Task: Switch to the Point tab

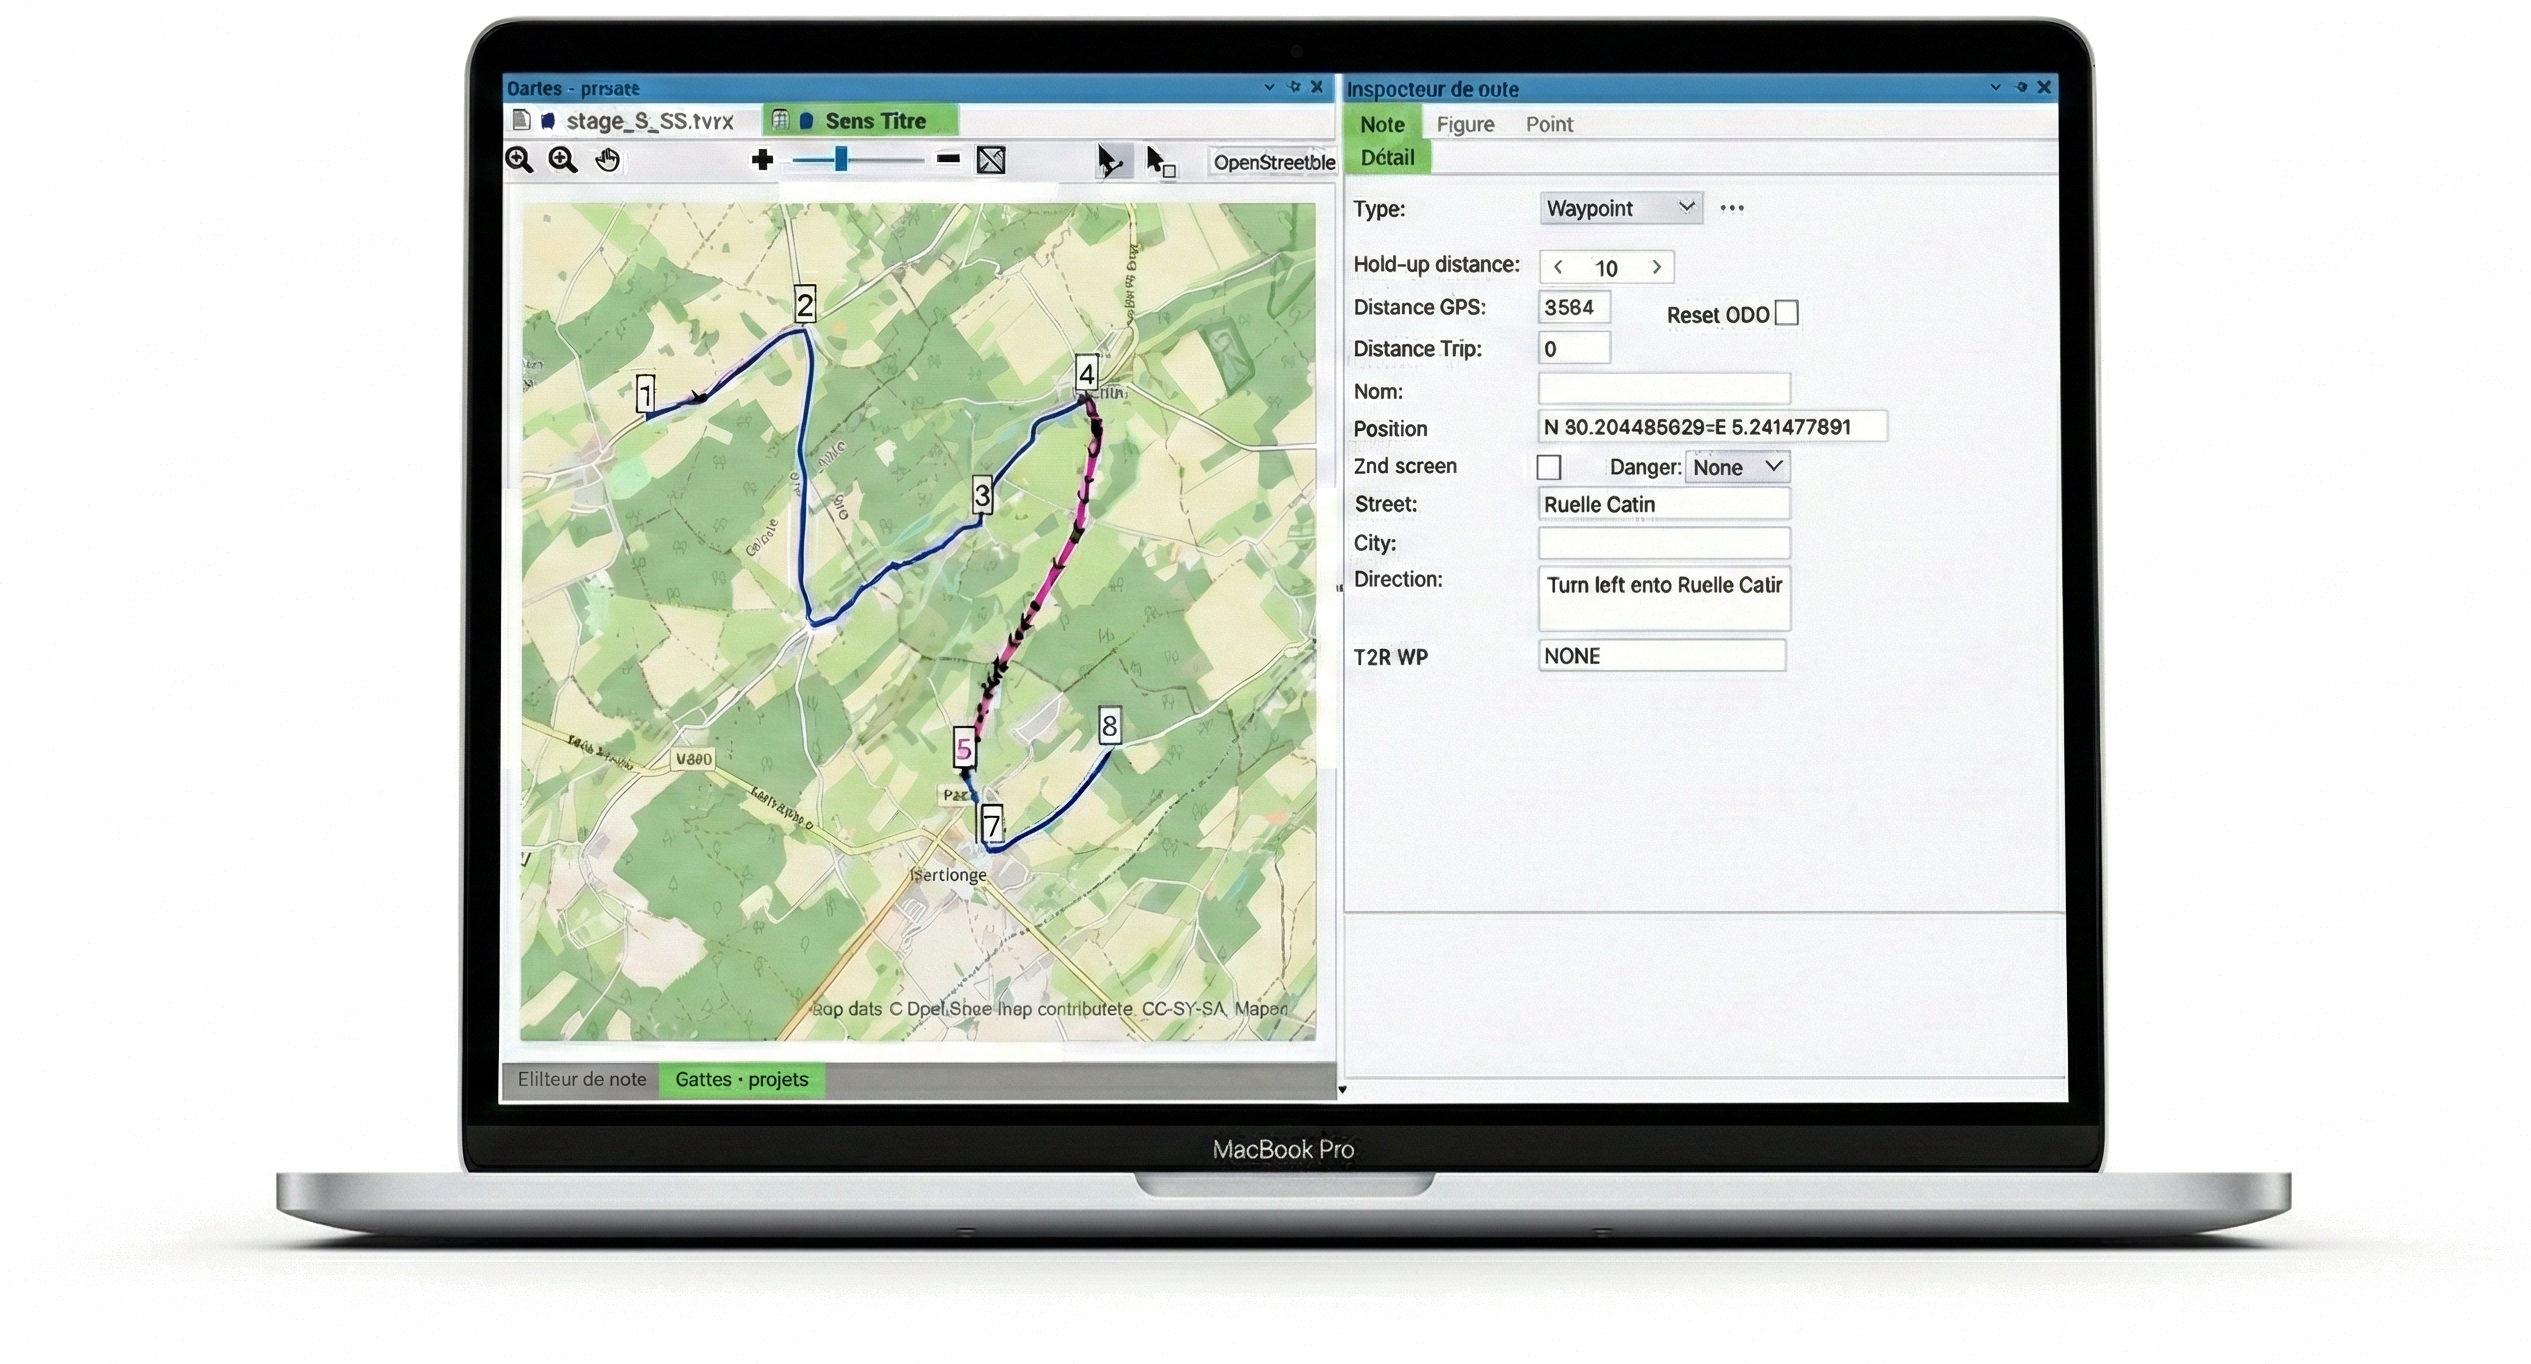Action: tap(1548, 124)
